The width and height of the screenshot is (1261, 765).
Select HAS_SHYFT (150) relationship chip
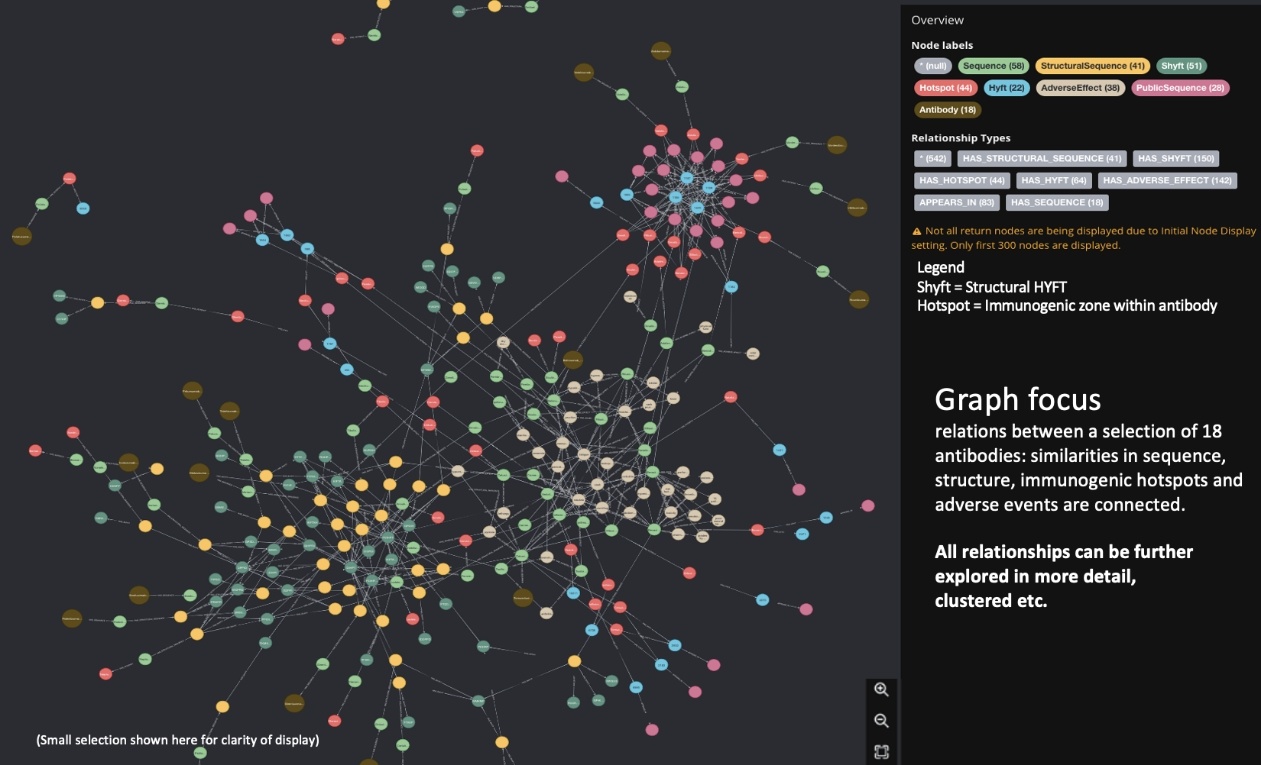click(x=1175, y=158)
